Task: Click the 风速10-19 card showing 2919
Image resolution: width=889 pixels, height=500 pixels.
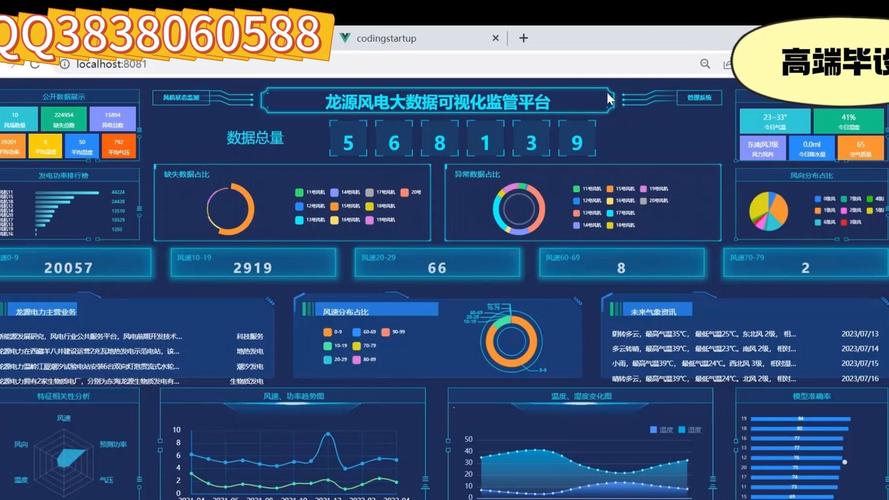Action: coord(253,264)
